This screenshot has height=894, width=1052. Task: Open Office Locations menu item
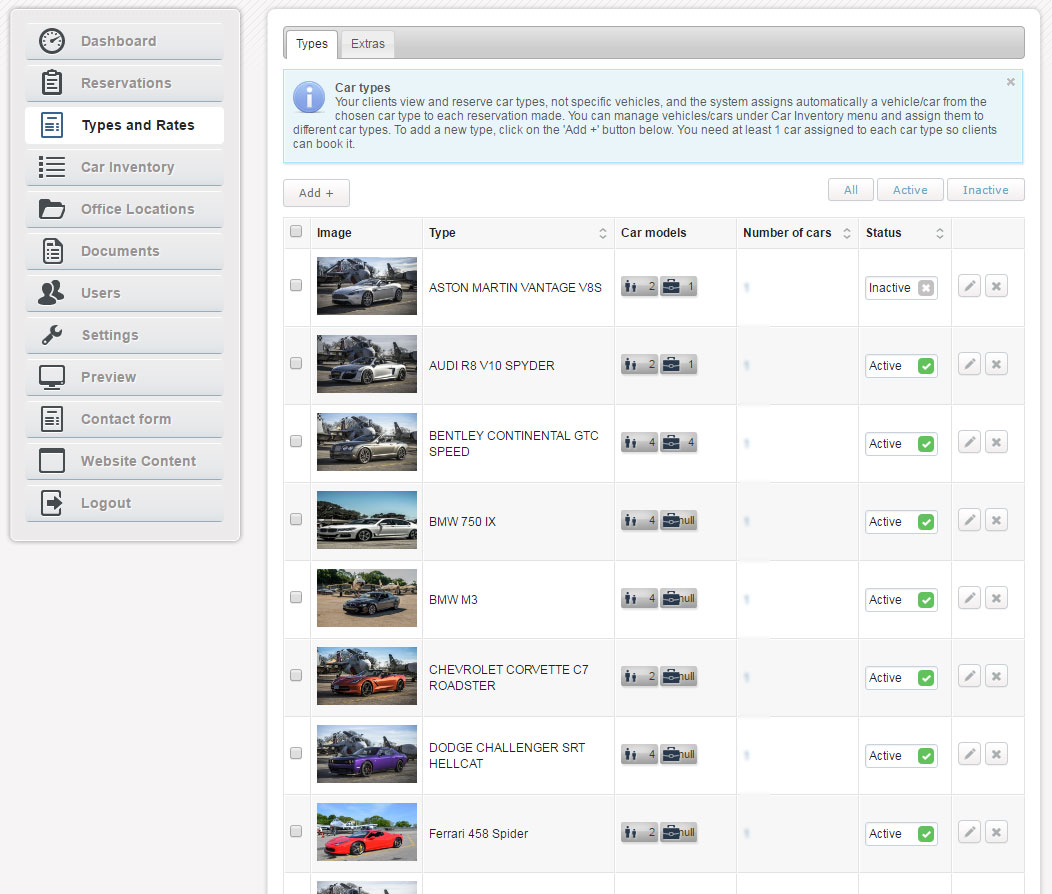pos(124,209)
